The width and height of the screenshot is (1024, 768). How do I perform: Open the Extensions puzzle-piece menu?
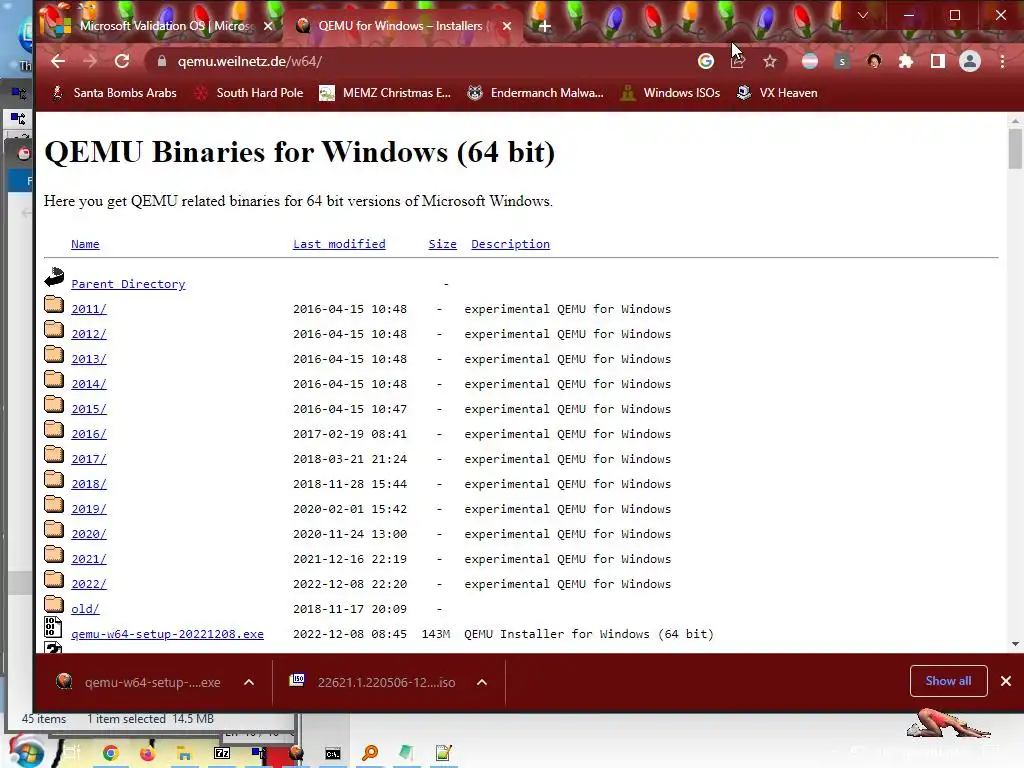pyautogui.click(x=906, y=61)
